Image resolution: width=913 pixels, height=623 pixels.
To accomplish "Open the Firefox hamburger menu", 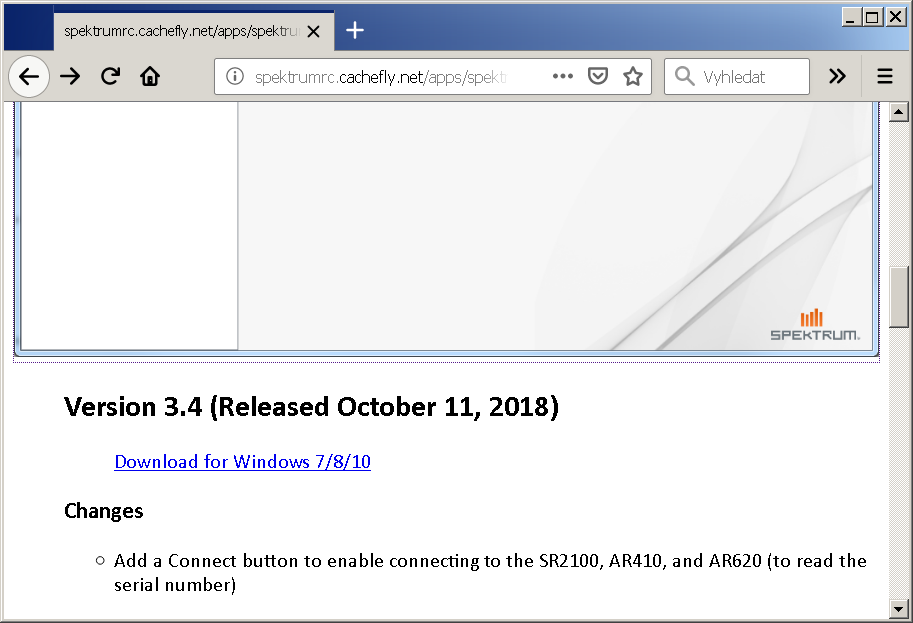I will [885, 77].
